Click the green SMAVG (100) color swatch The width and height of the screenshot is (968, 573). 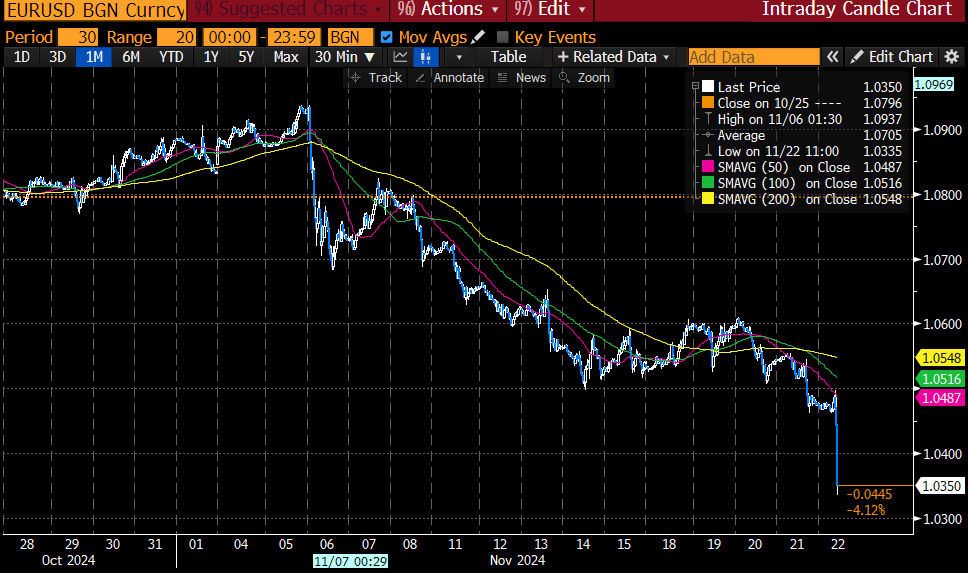click(x=707, y=183)
